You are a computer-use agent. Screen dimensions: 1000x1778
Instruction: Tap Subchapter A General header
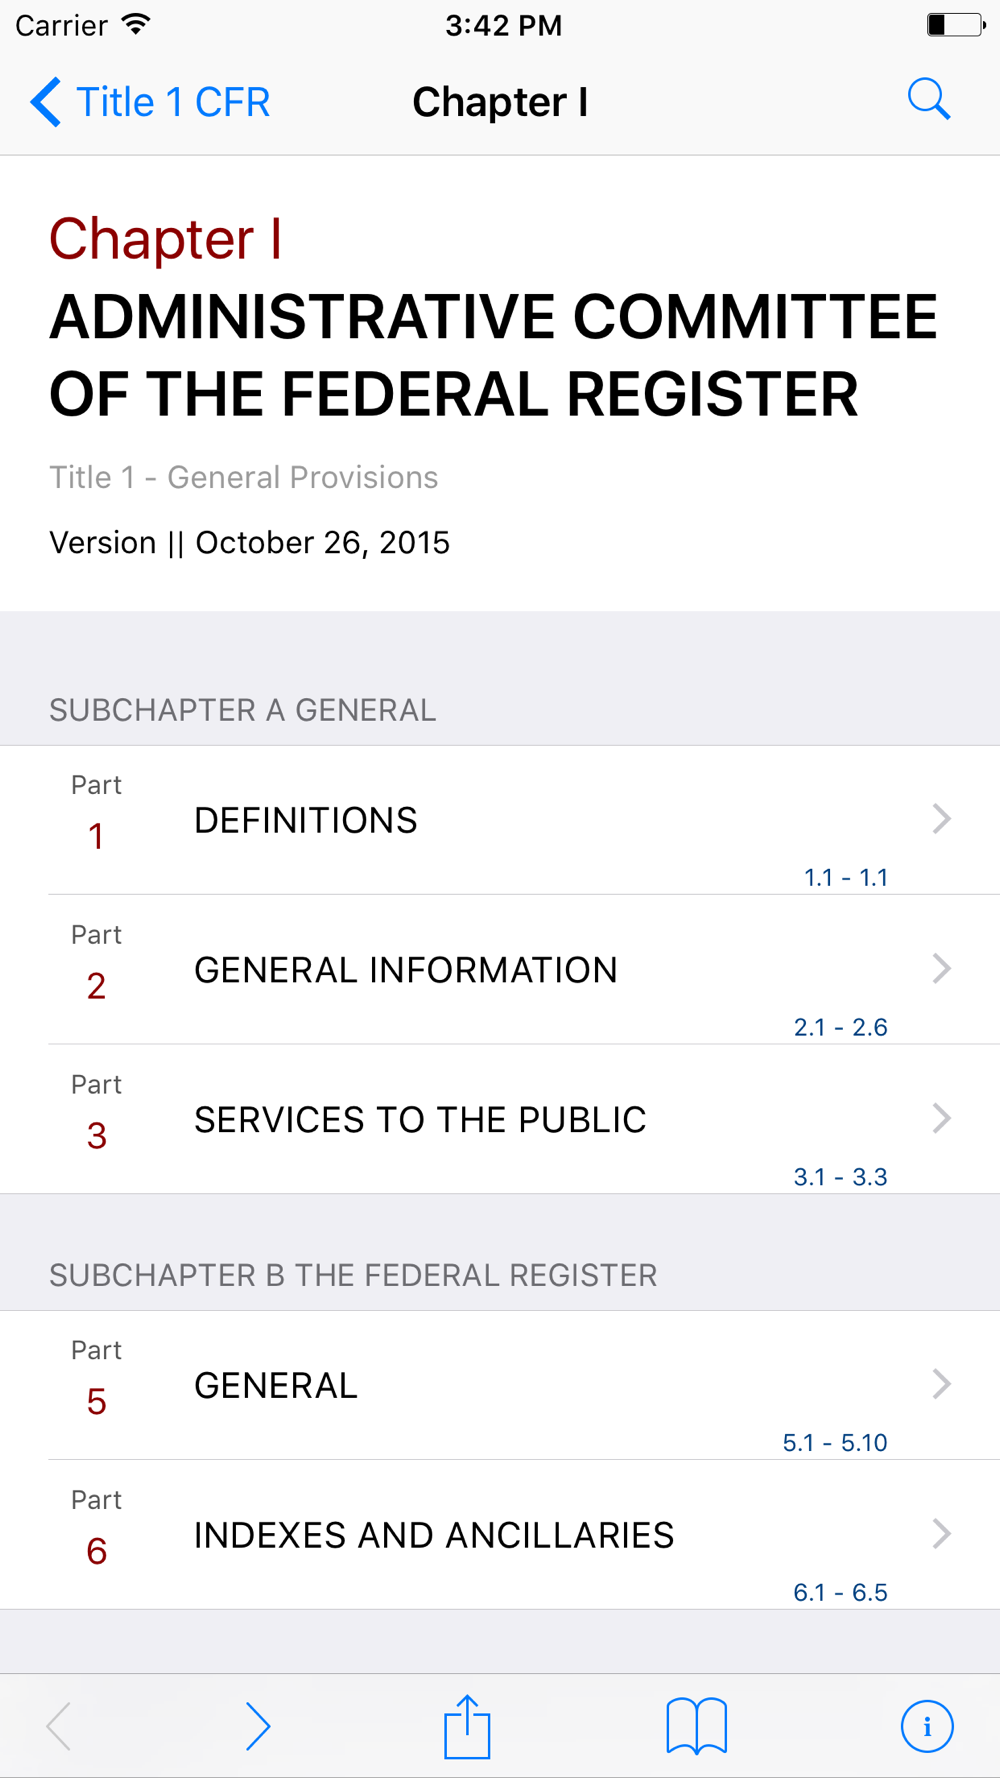243,710
